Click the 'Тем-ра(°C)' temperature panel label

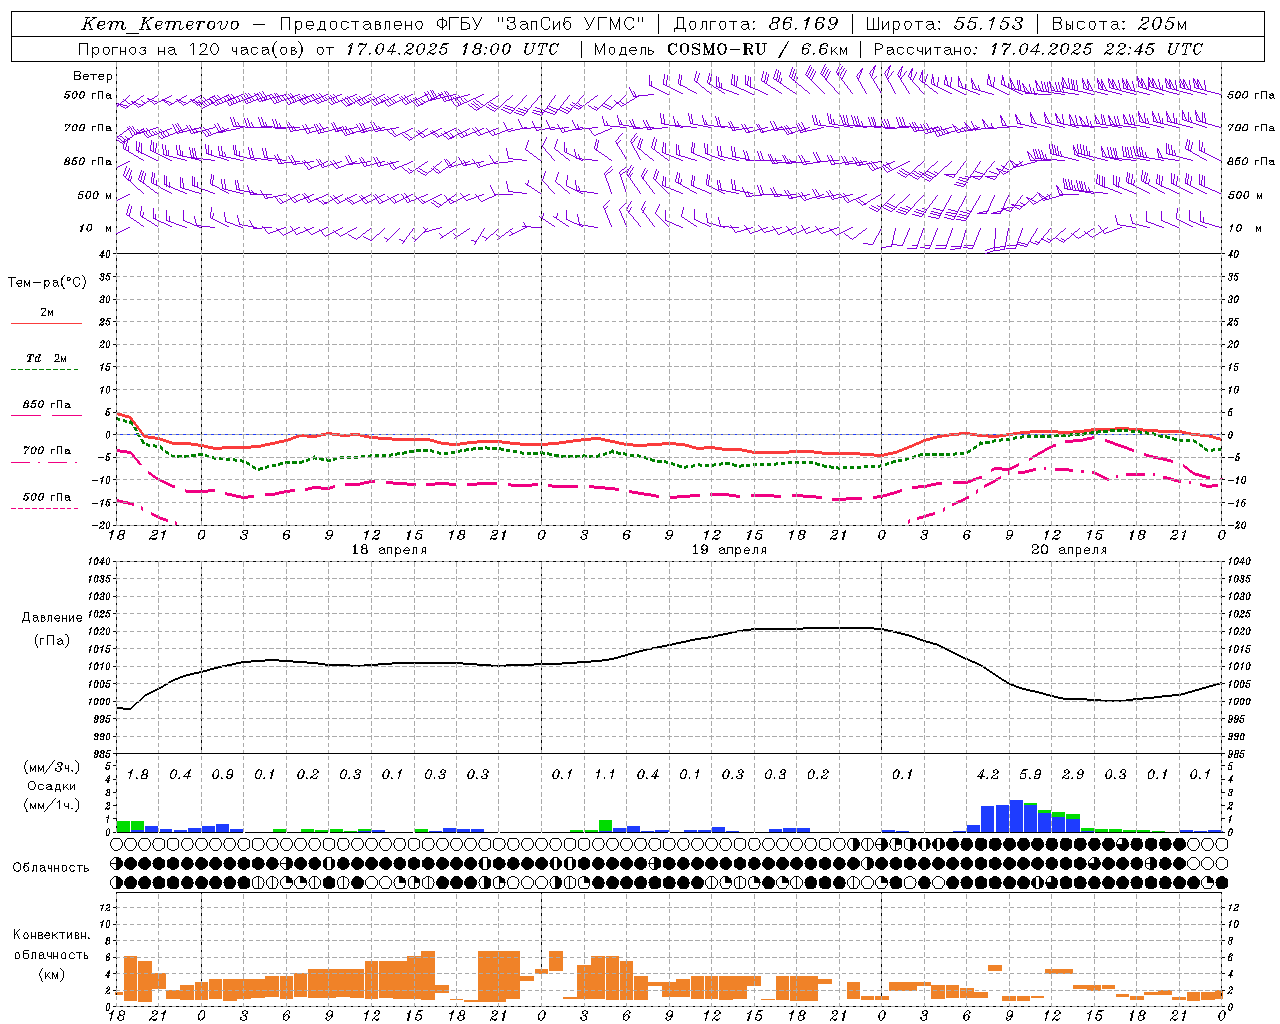47,283
